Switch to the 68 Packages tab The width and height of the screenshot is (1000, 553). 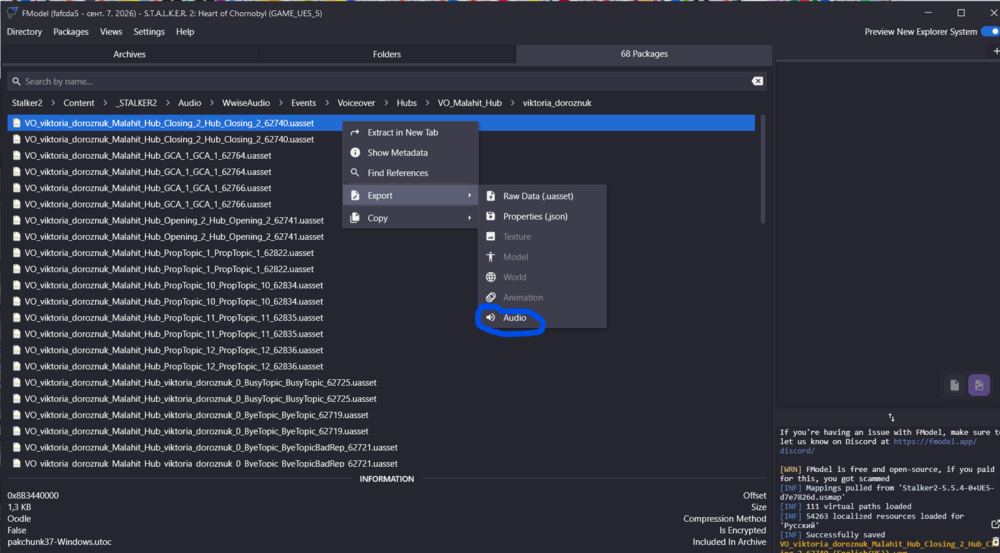644,54
